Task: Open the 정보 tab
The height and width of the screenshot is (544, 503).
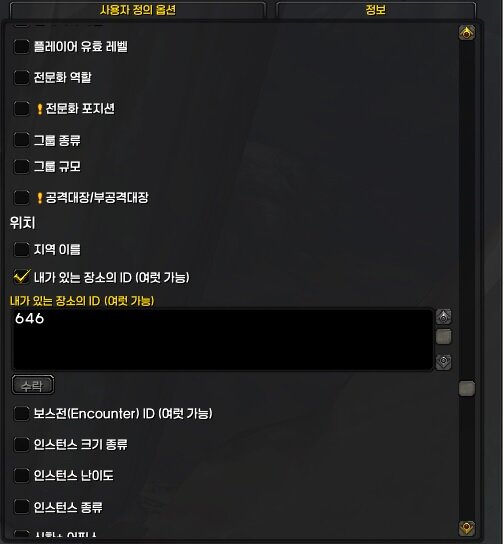Action: (x=376, y=10)
